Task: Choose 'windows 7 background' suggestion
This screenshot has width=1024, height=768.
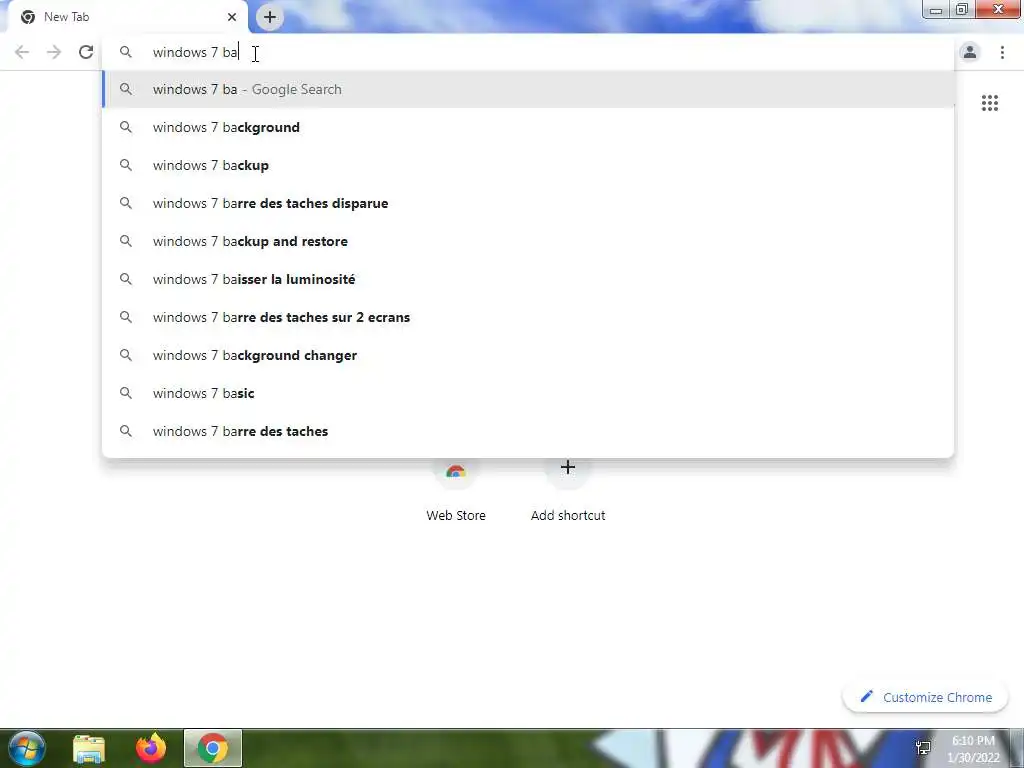Action: click(528, 127)
